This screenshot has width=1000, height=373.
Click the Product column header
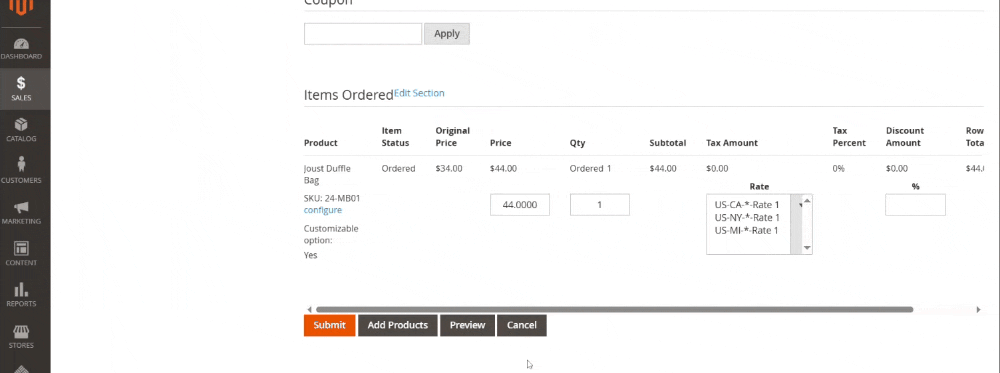(x=321, y=143)
